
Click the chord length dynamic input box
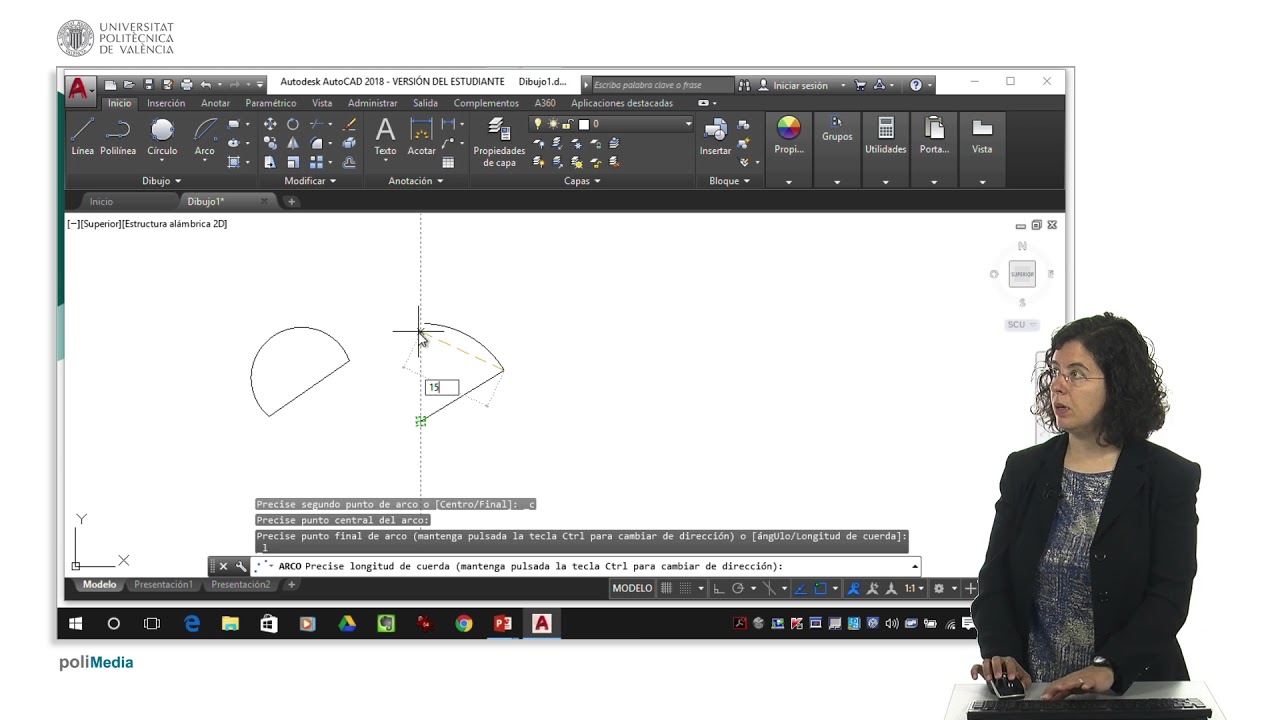(442, 387)
